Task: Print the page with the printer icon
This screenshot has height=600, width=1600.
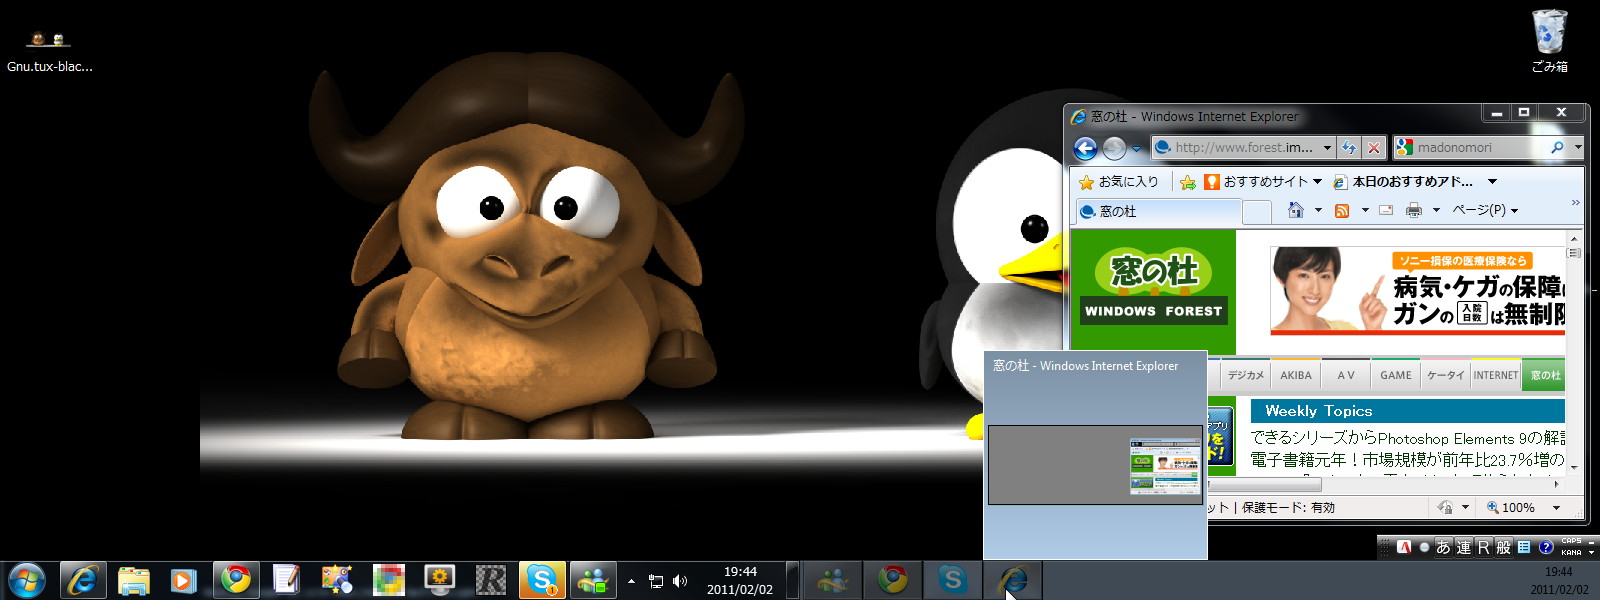Action: click(1413, 210)
